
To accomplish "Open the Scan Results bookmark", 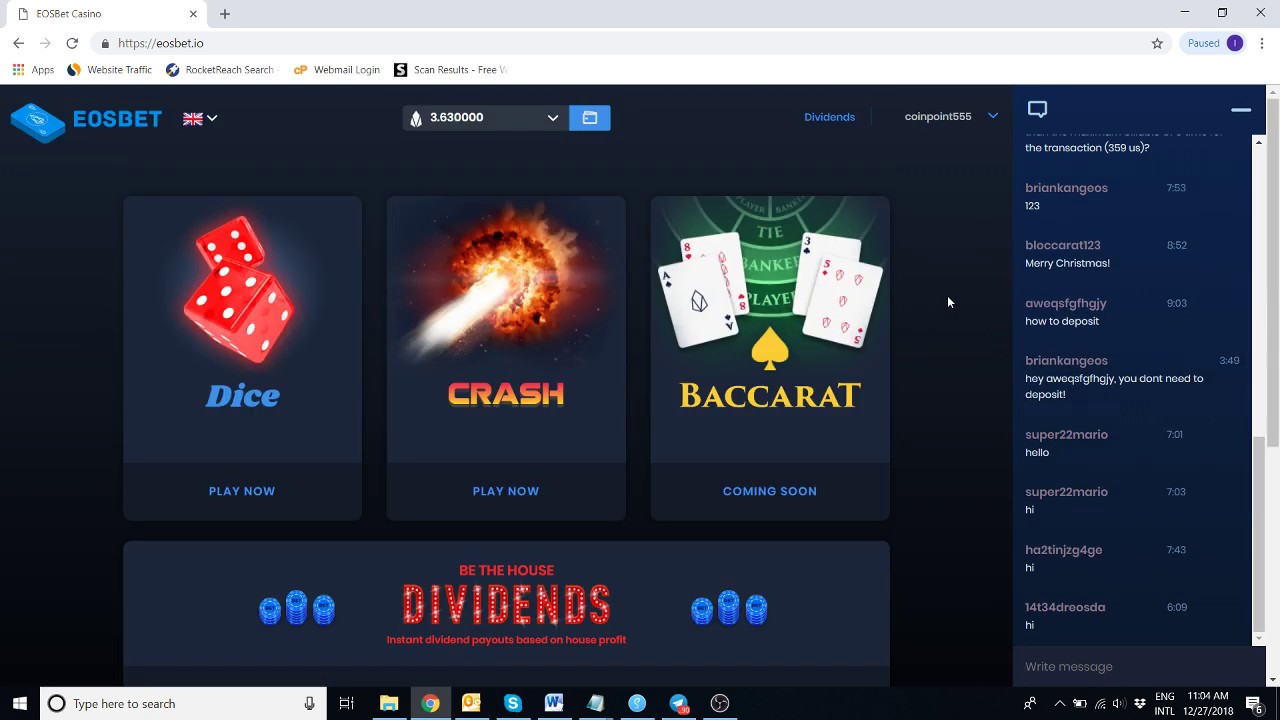I will point(451,70).
